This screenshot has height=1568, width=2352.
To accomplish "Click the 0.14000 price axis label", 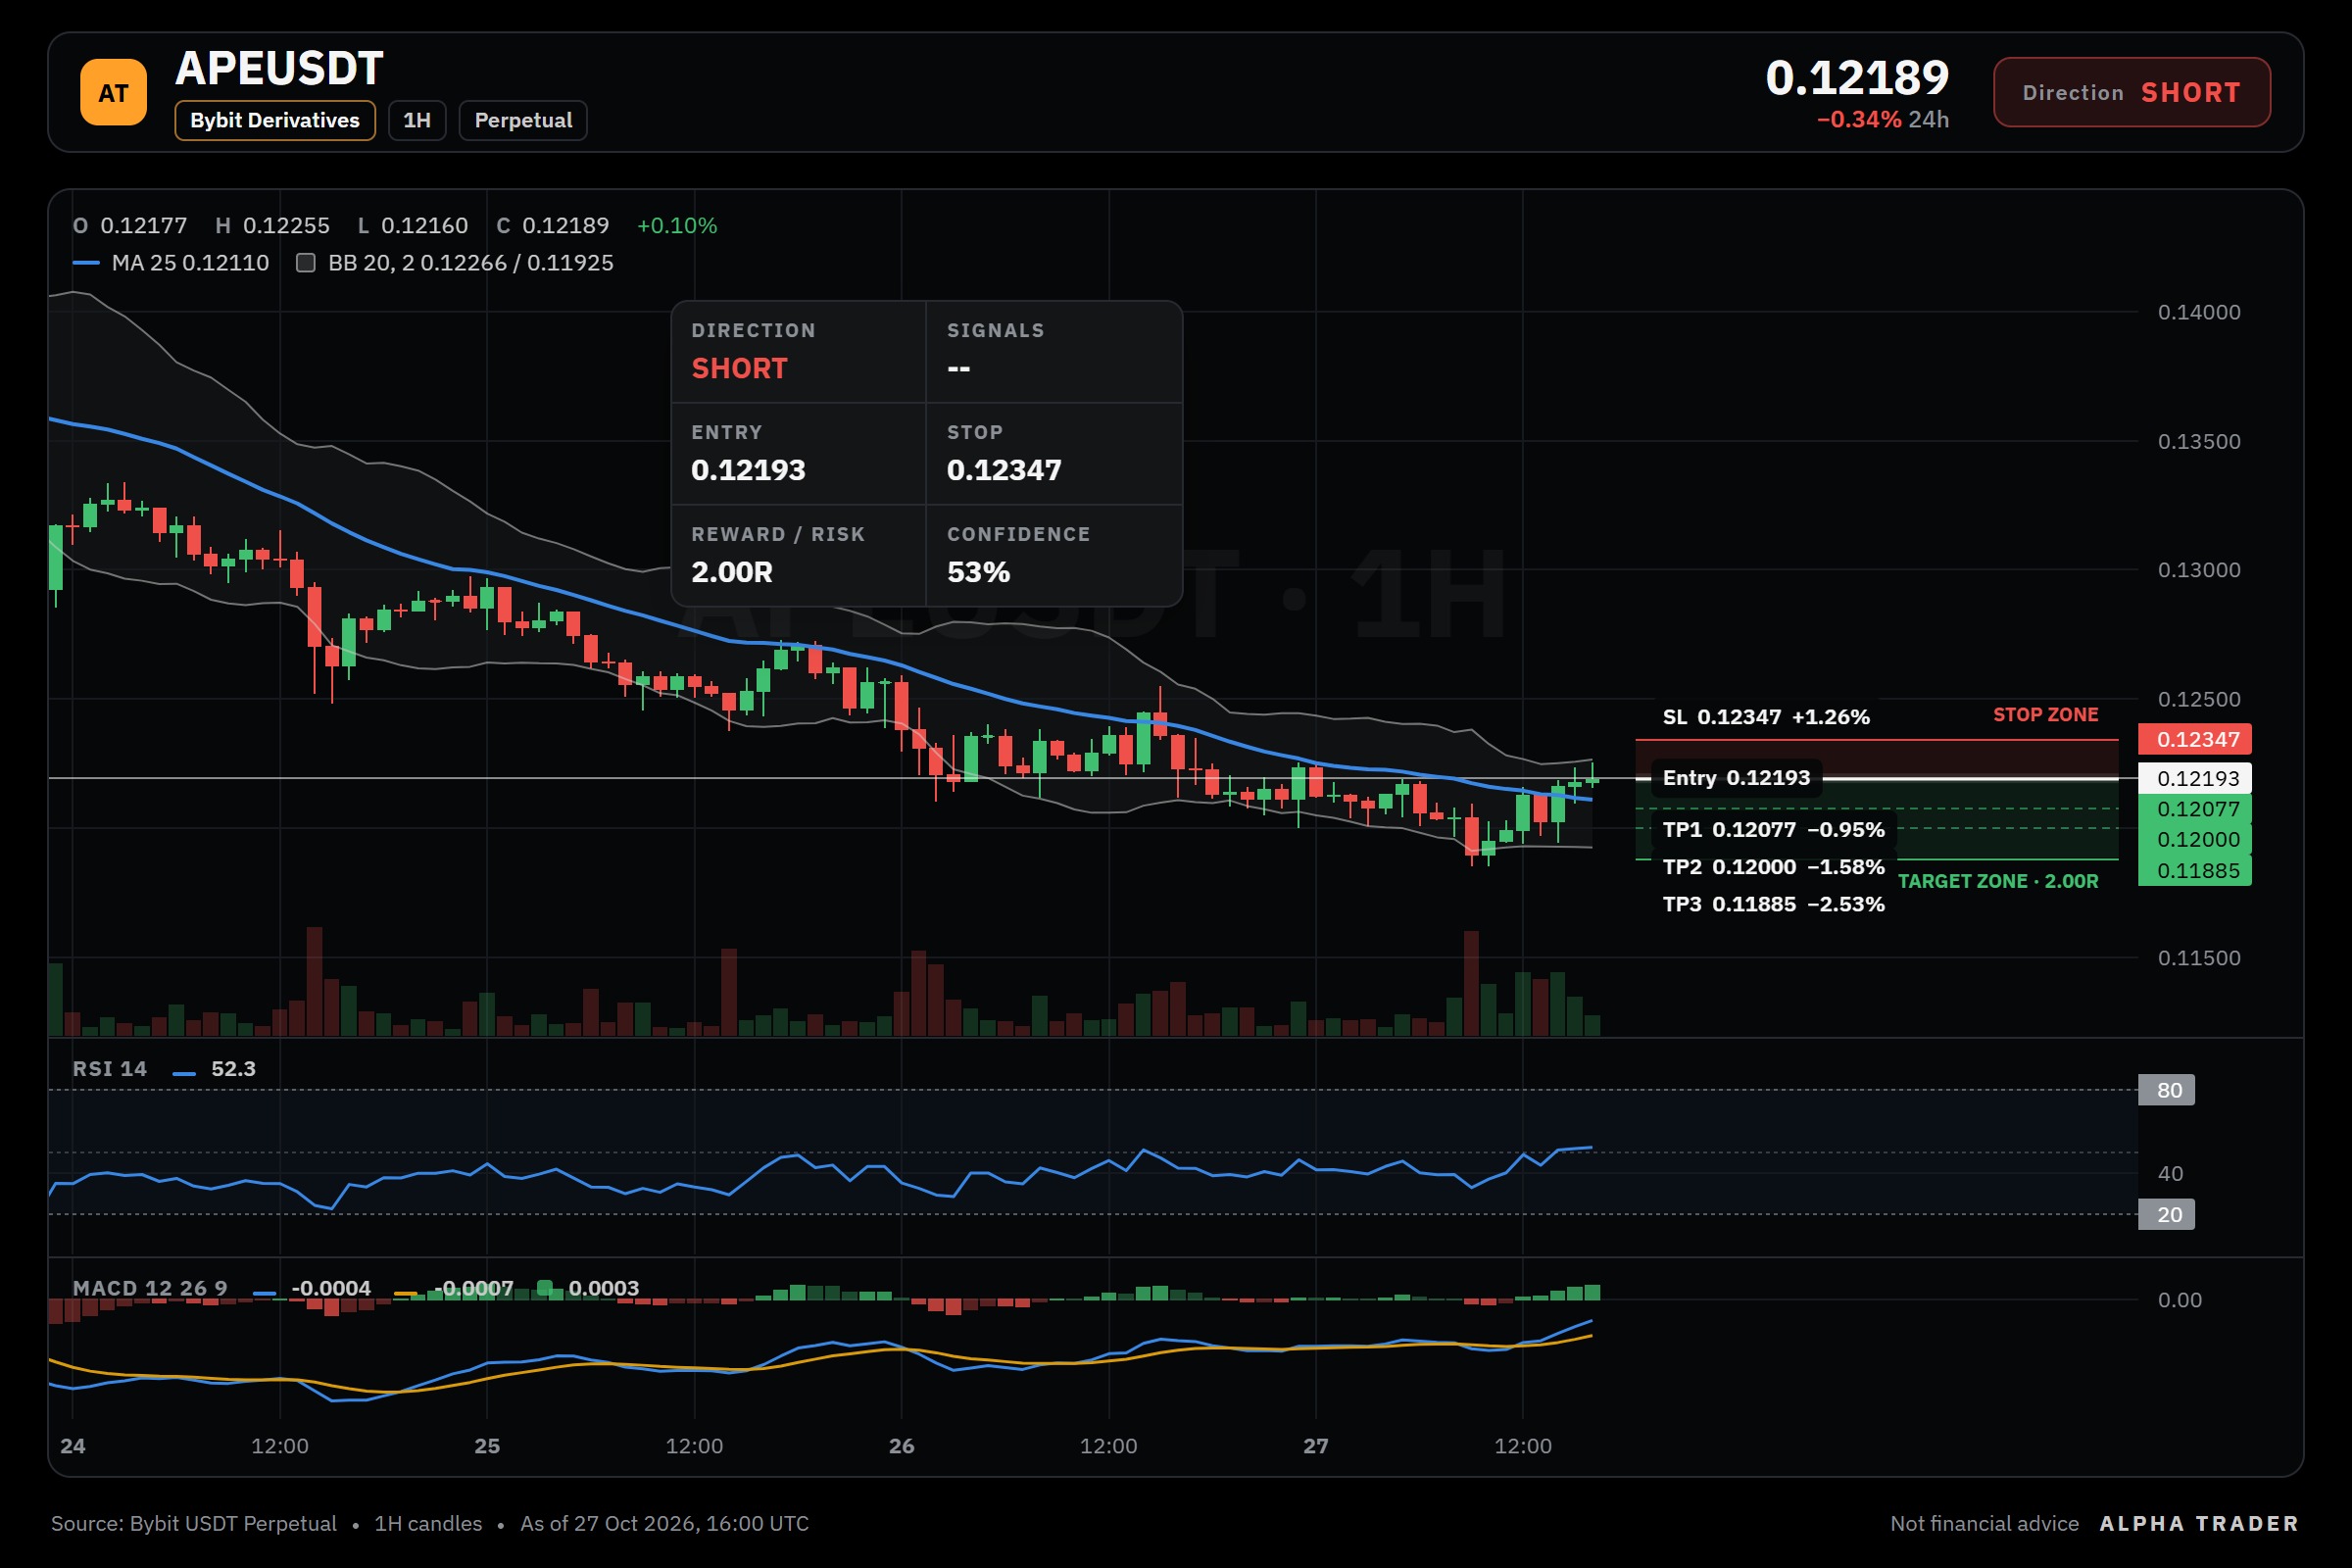I will 2199,312.
